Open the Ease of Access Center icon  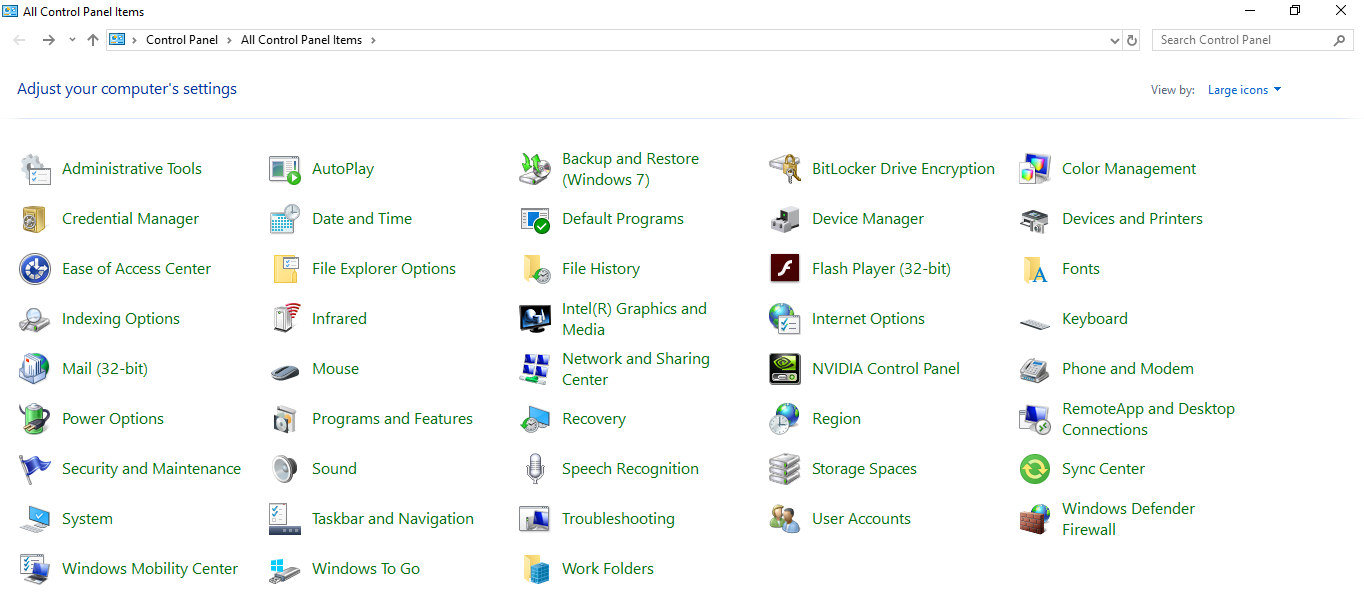coord(35,269)
